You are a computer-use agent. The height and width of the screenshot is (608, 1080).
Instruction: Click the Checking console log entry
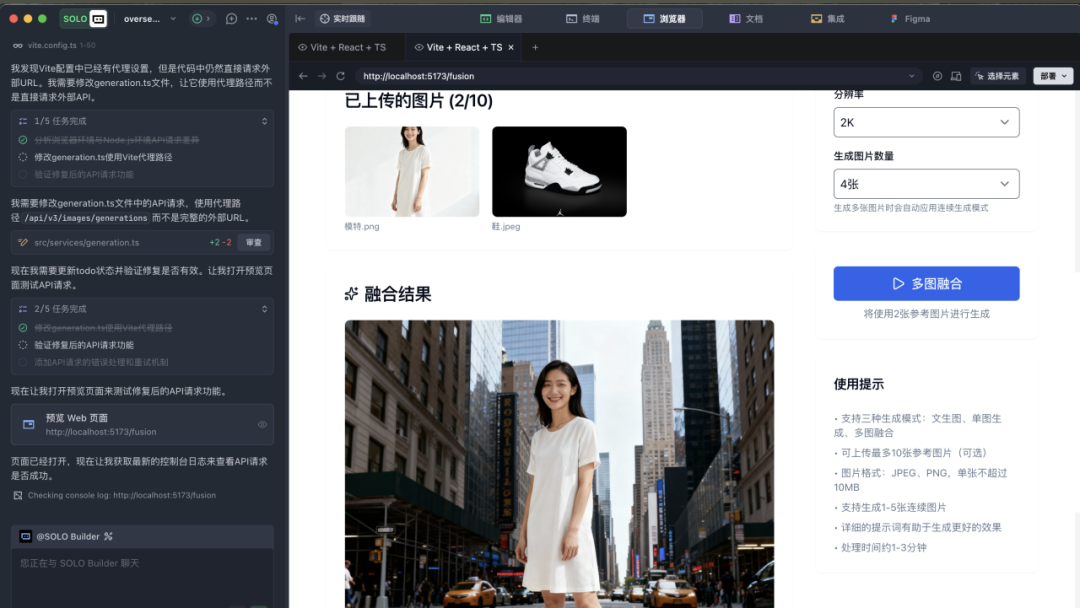tap(114, 495)
